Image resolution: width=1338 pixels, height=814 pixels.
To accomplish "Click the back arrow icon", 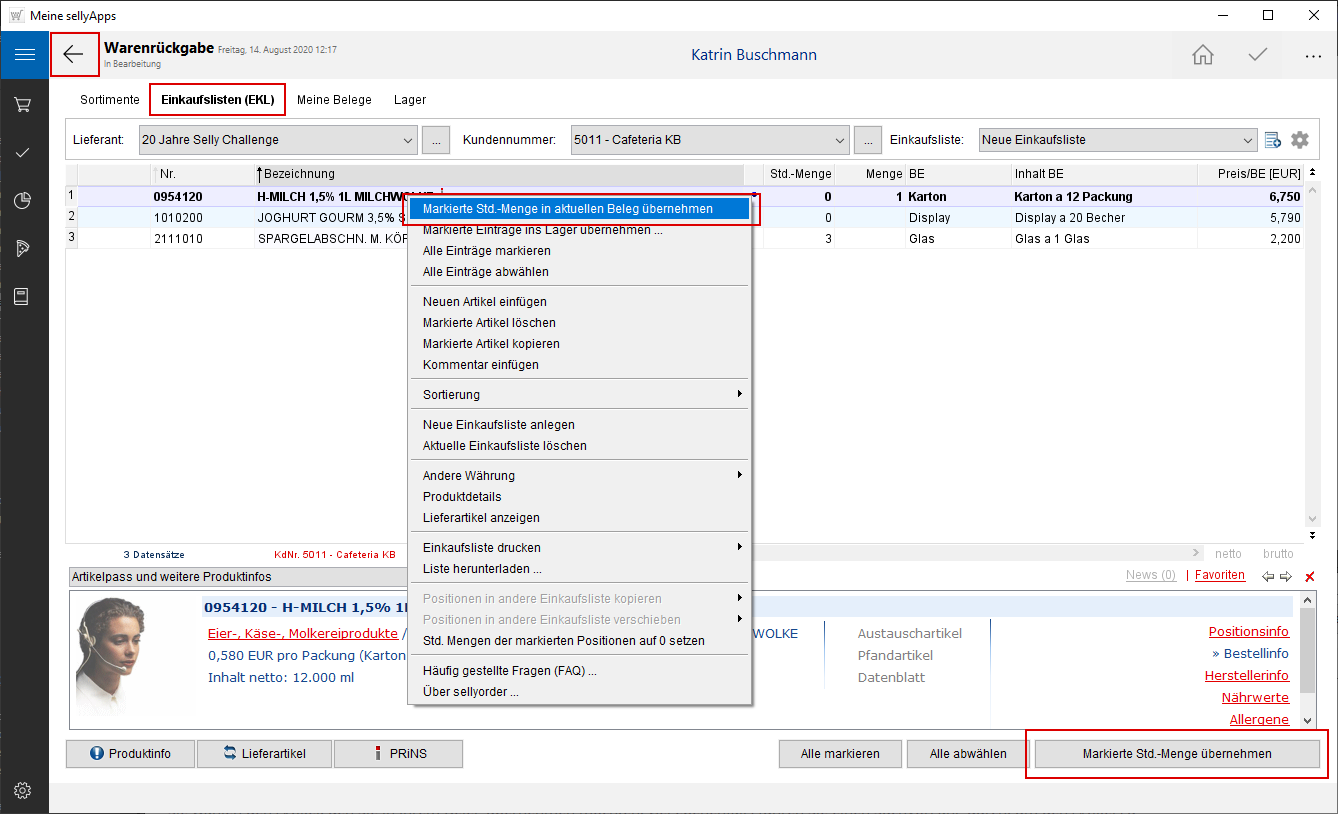I will point(74,55).
